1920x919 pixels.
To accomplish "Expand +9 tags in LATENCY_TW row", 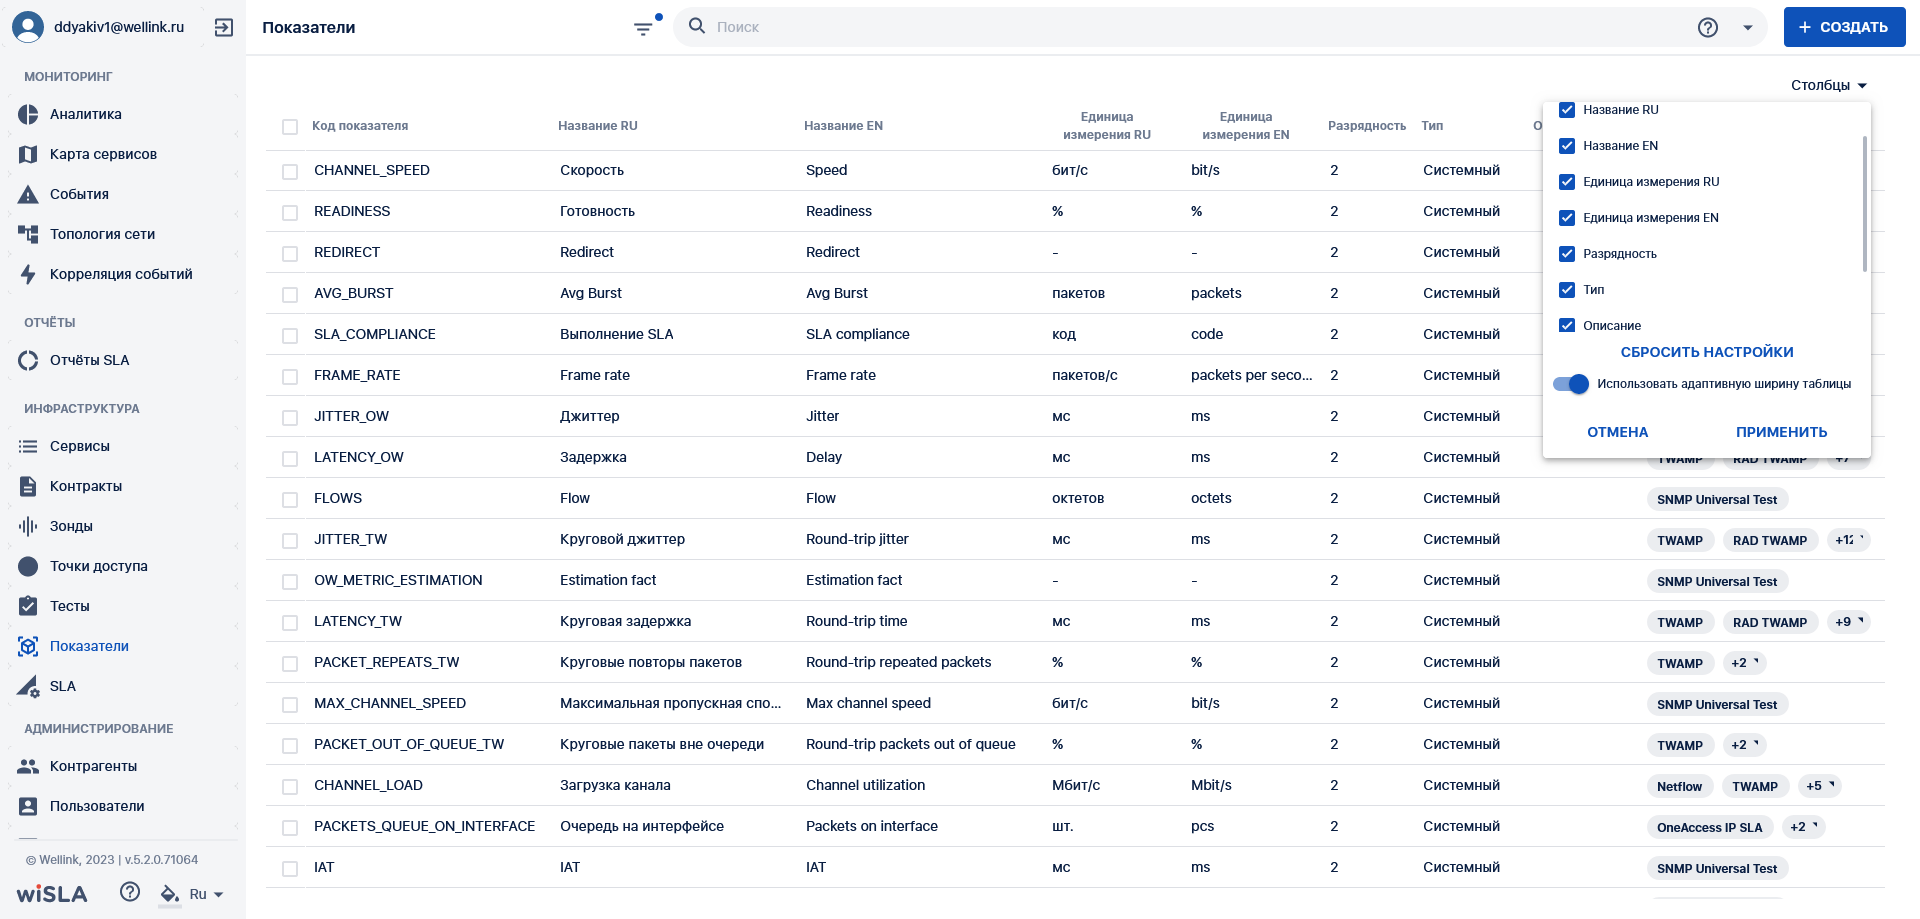I will pyautogui.click(x=1849, y=622).
